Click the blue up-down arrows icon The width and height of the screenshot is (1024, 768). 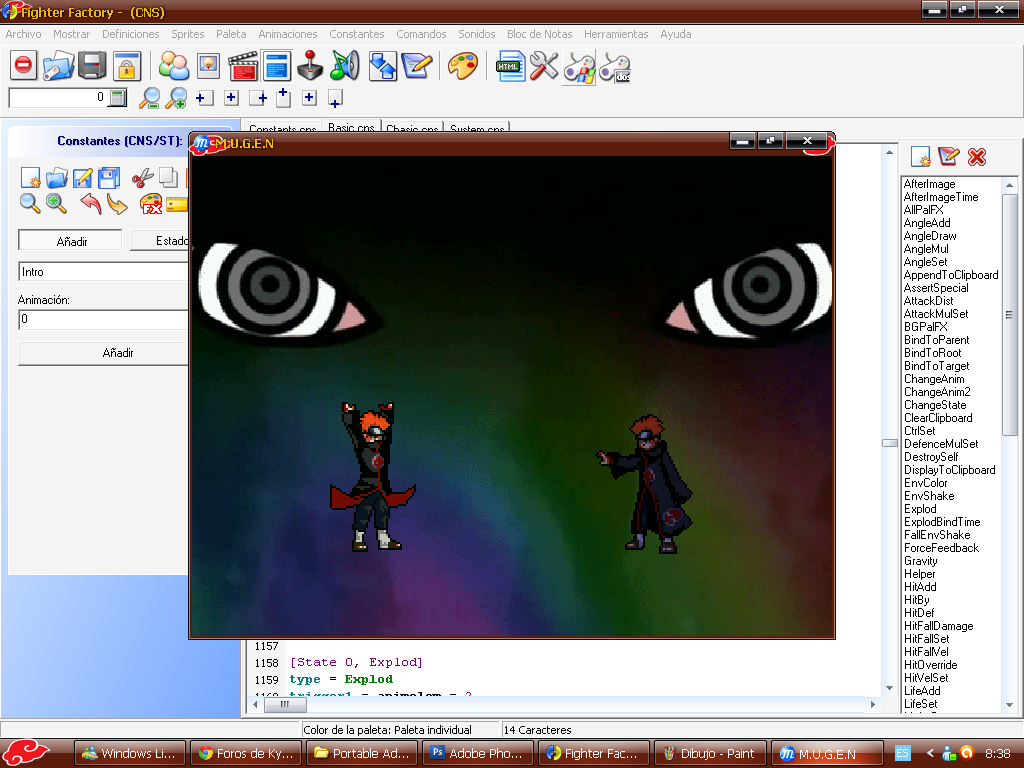click(x=383, y=66)
